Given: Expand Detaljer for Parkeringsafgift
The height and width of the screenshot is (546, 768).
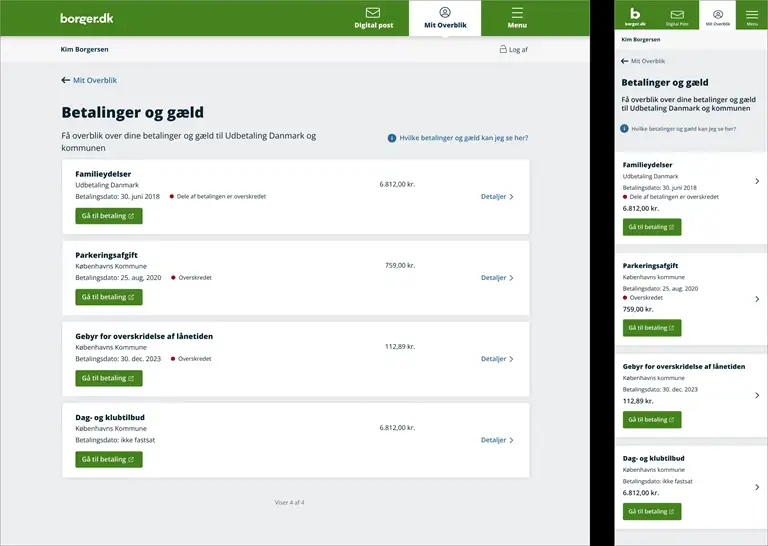Looking at the screenshot, I should click(497, 278).
